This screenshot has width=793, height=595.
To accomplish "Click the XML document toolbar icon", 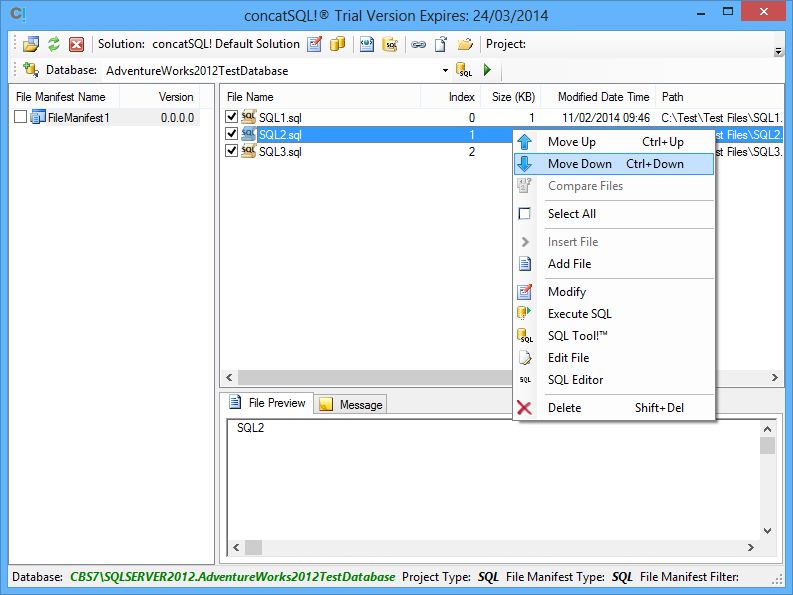I will (367, 44).
